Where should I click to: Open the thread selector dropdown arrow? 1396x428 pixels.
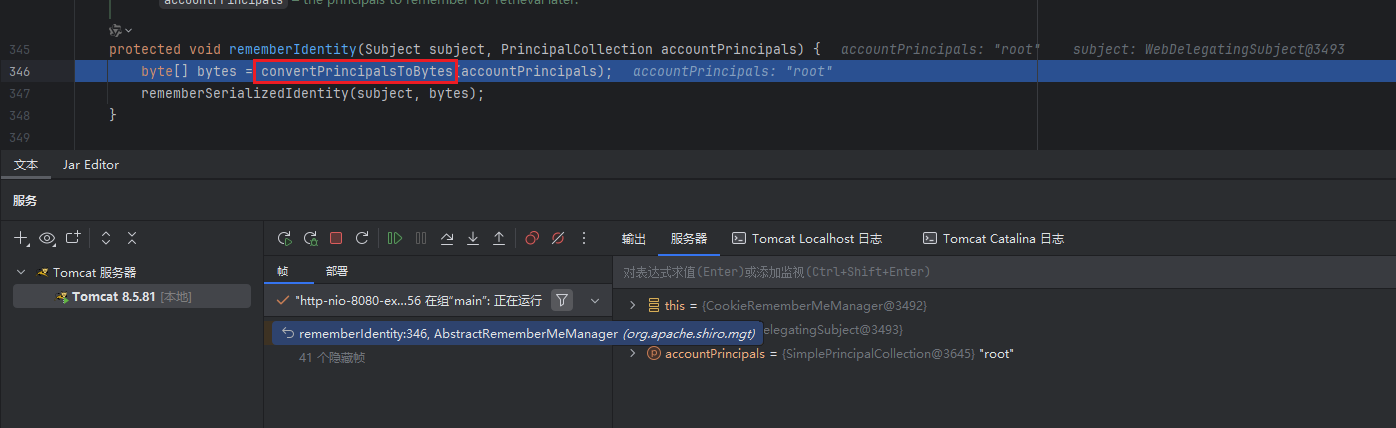click(x=595, y=300)
